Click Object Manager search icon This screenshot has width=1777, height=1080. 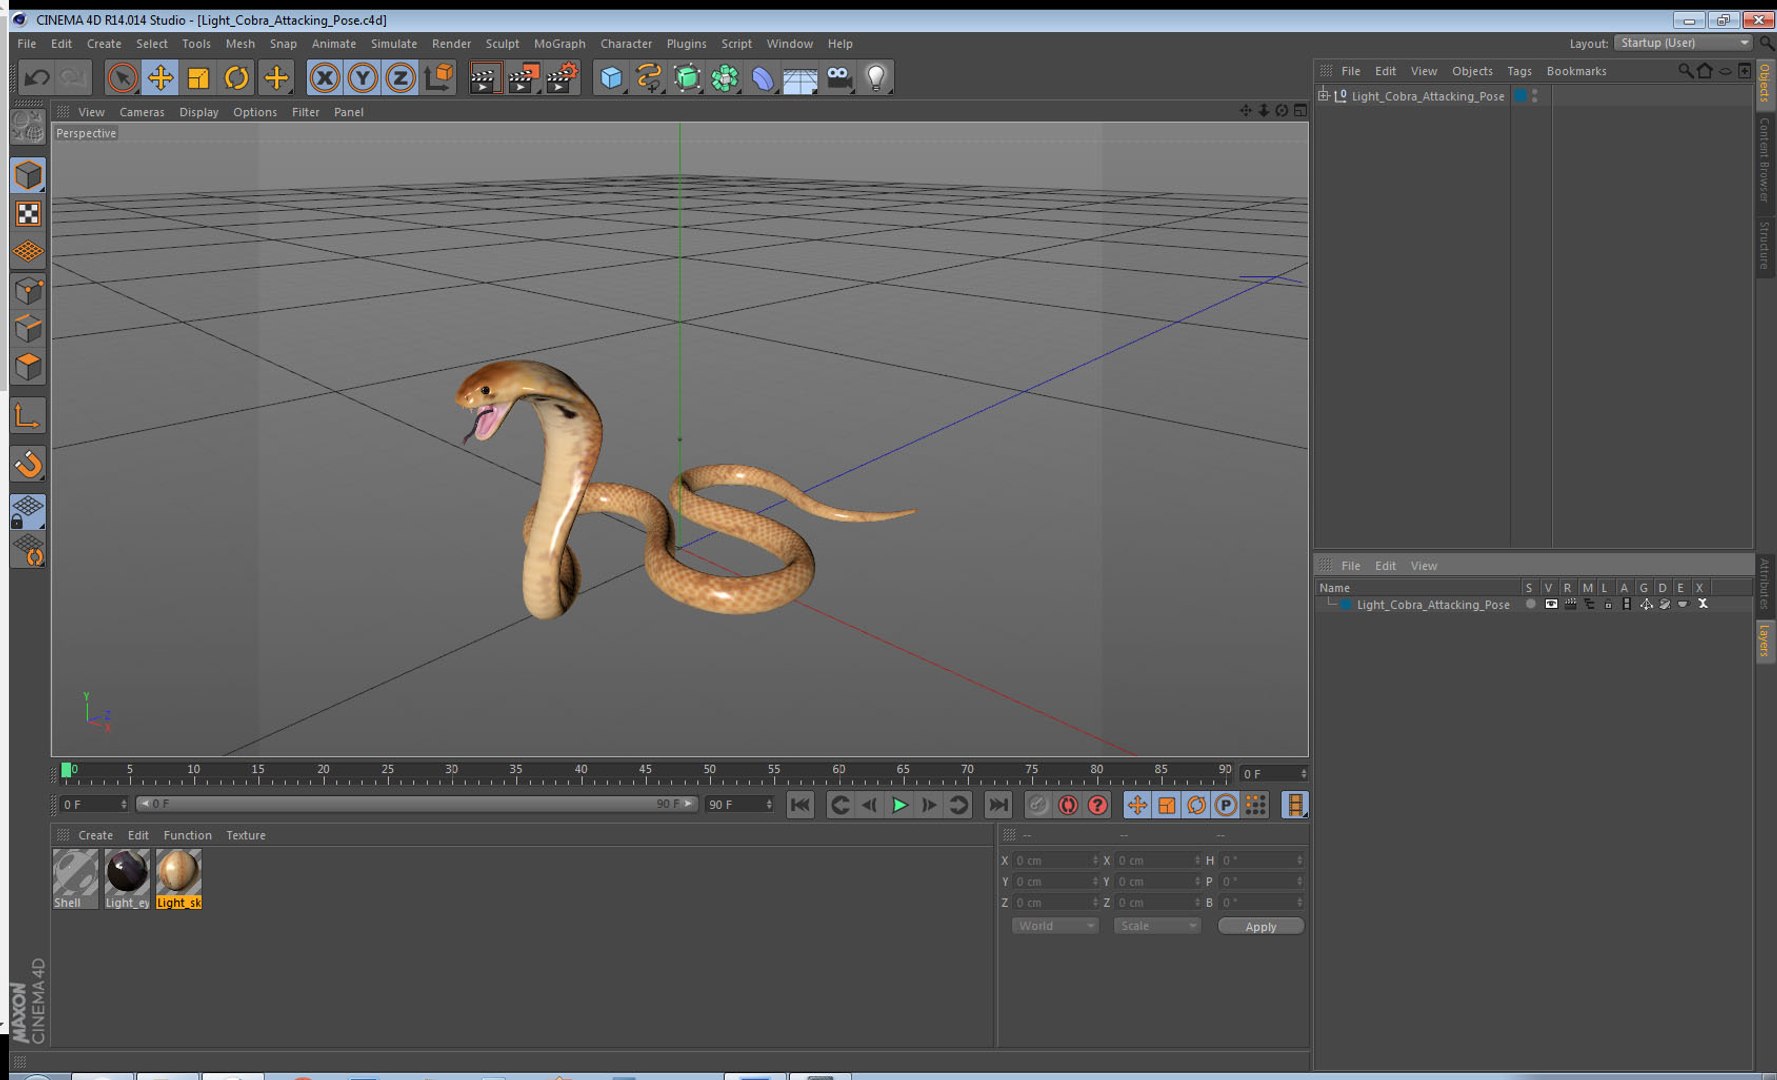click(x=1685, y=71)
